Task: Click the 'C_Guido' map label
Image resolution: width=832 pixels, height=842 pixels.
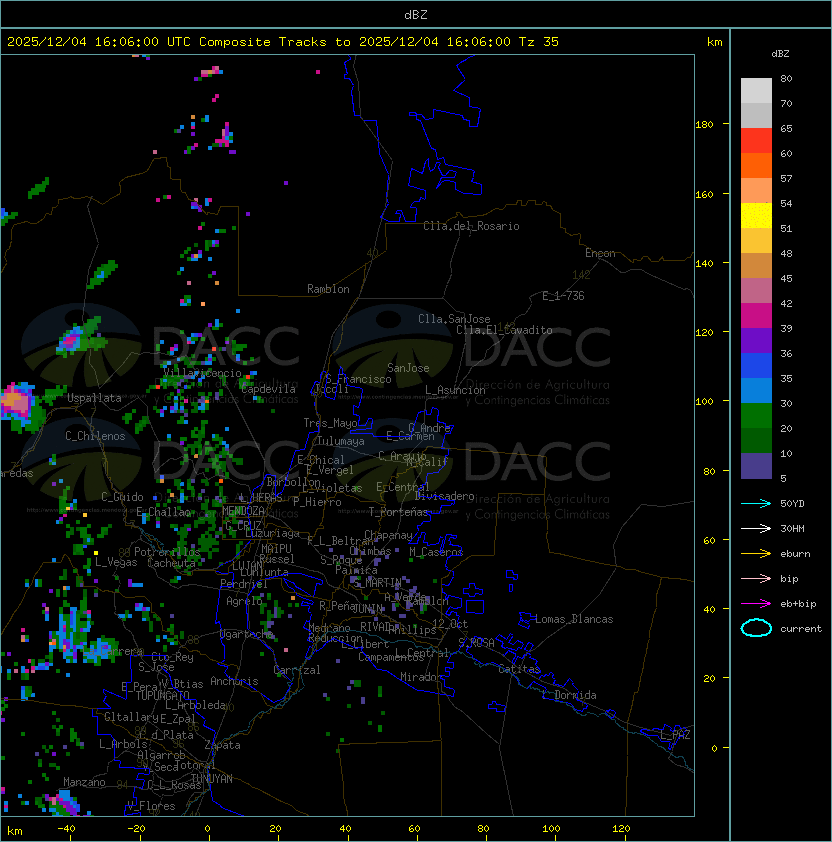Action: pos(122,497)
